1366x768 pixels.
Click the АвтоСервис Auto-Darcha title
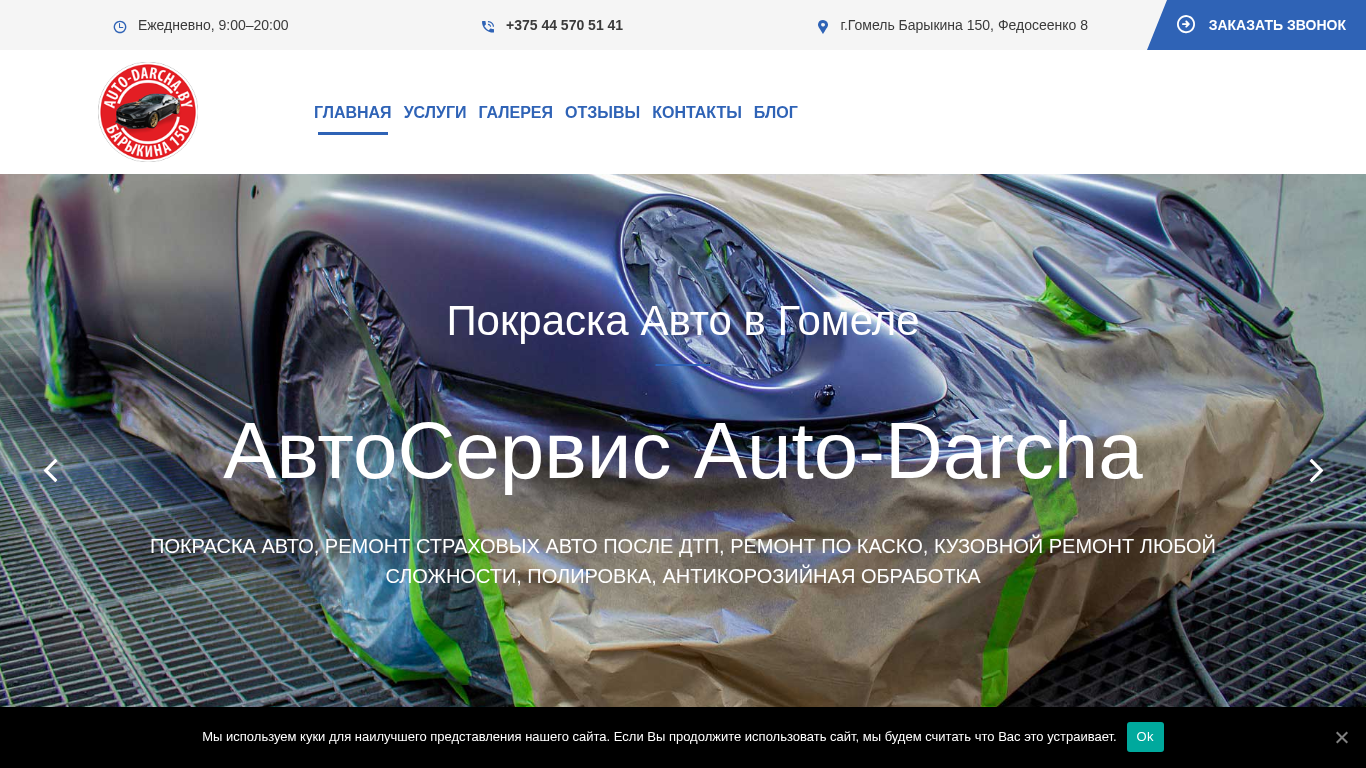tap(683, 451)
